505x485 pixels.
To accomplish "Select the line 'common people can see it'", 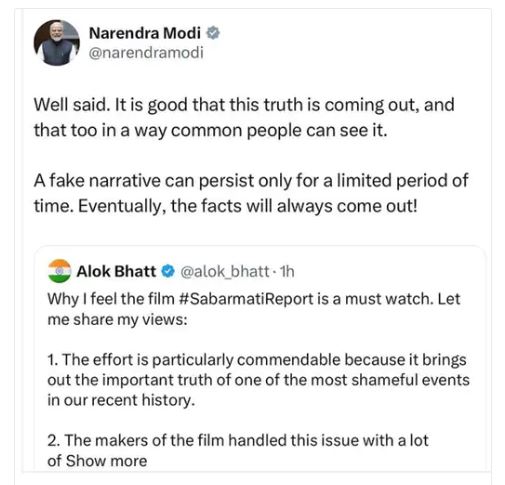I will 279,130.
